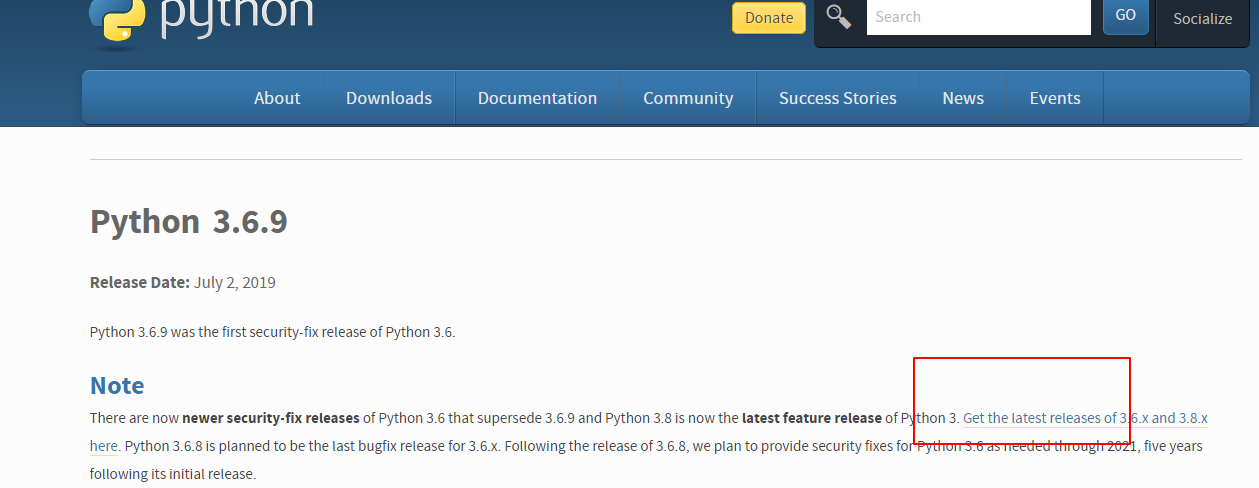Viewport: 1259px width, 488px height.
Task: Click the 'Release Date:' bold label
Action: tap(140, 282)
